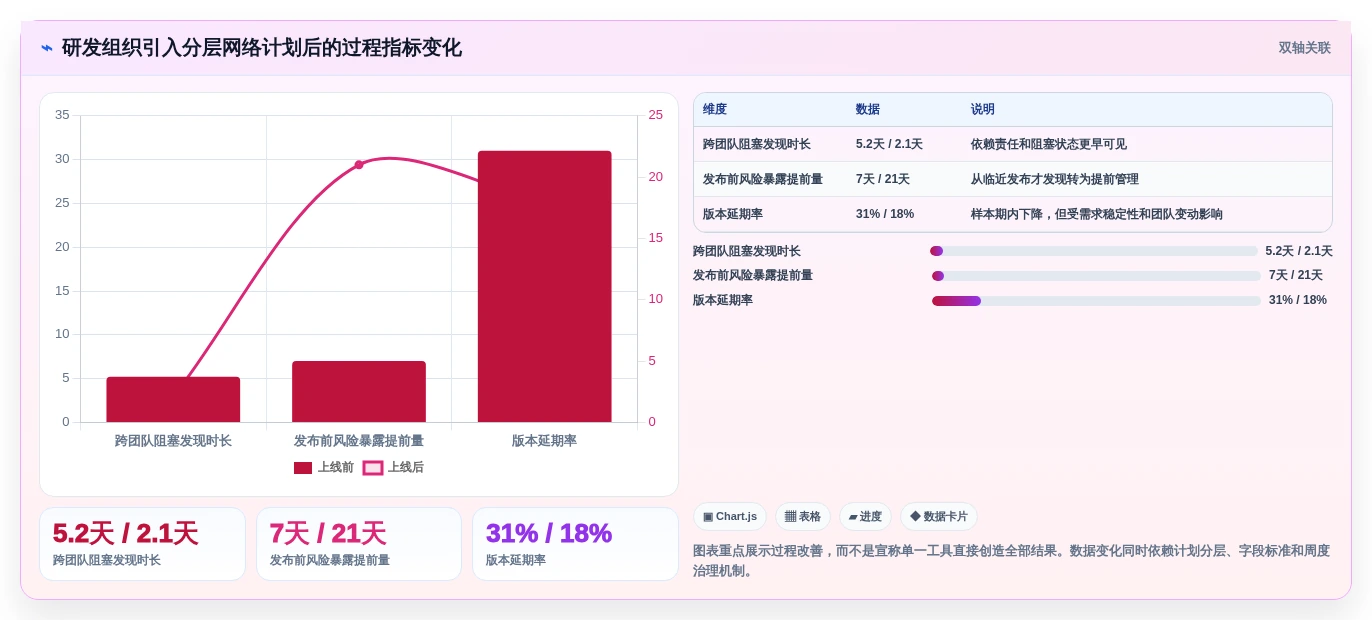Toggle the 上线前 legend swatch
The width and height of the screenshot is (1372, 620).
(303, 468)
